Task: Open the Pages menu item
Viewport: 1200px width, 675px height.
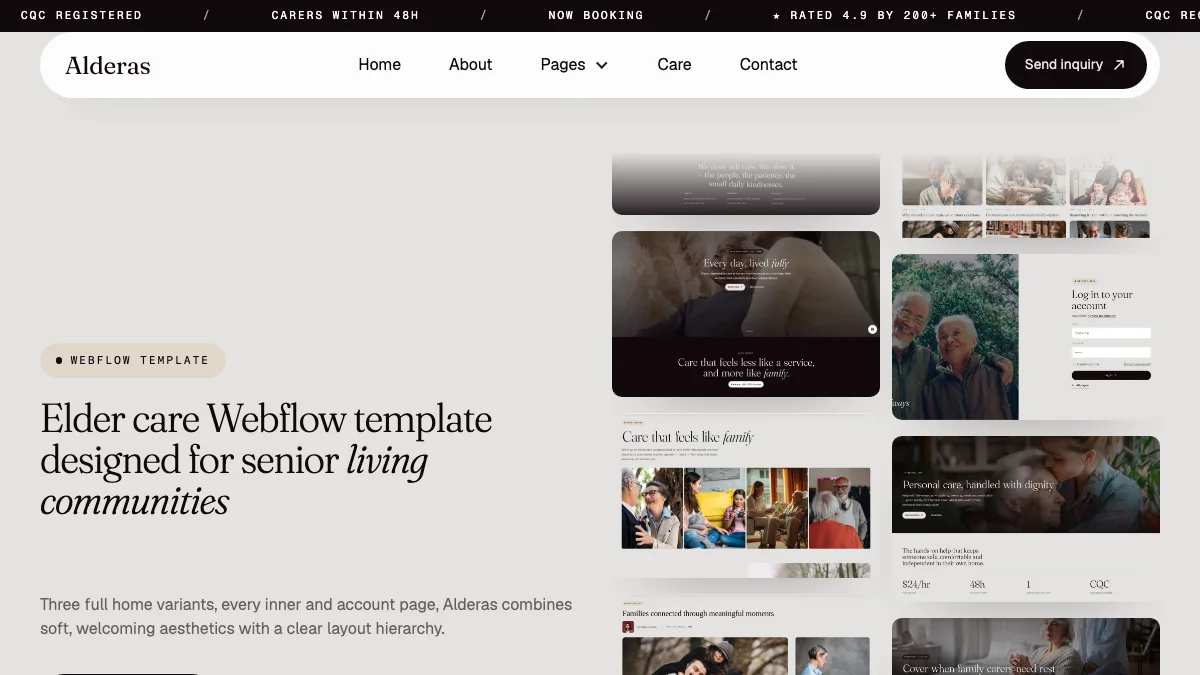Action: [x=574, y=64]
